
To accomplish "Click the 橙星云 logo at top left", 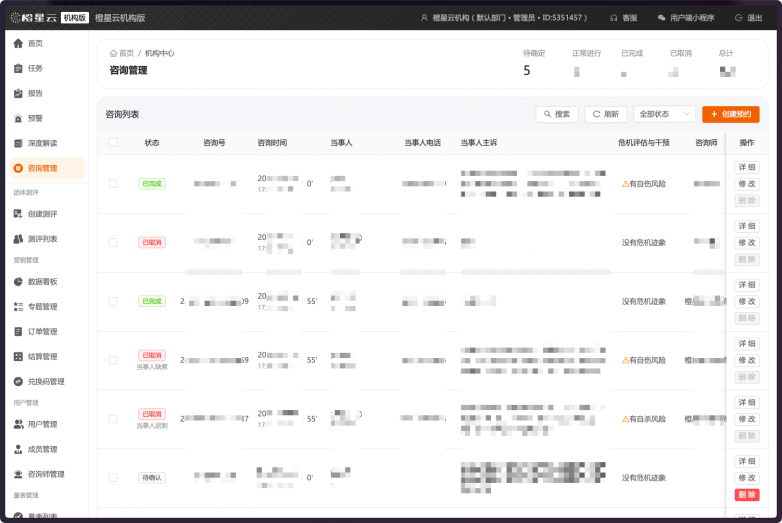I will point(33,18).
